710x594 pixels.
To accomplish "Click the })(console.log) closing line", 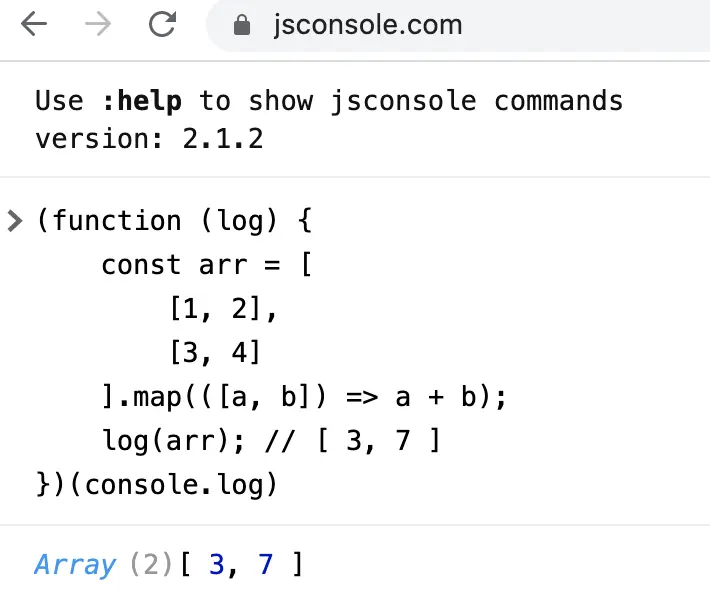I will pyautogui.click(x=157, y=484).
